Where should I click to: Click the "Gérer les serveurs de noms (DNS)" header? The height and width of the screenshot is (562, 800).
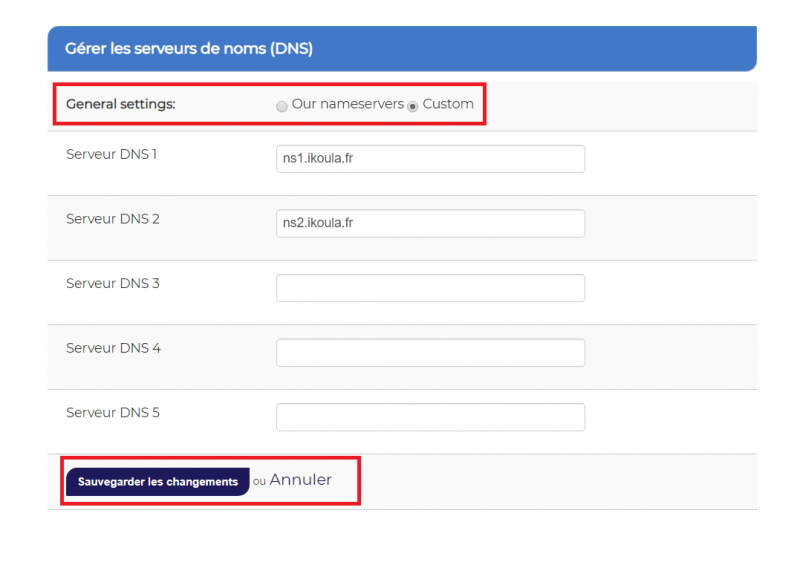click(x=402, y=48)
